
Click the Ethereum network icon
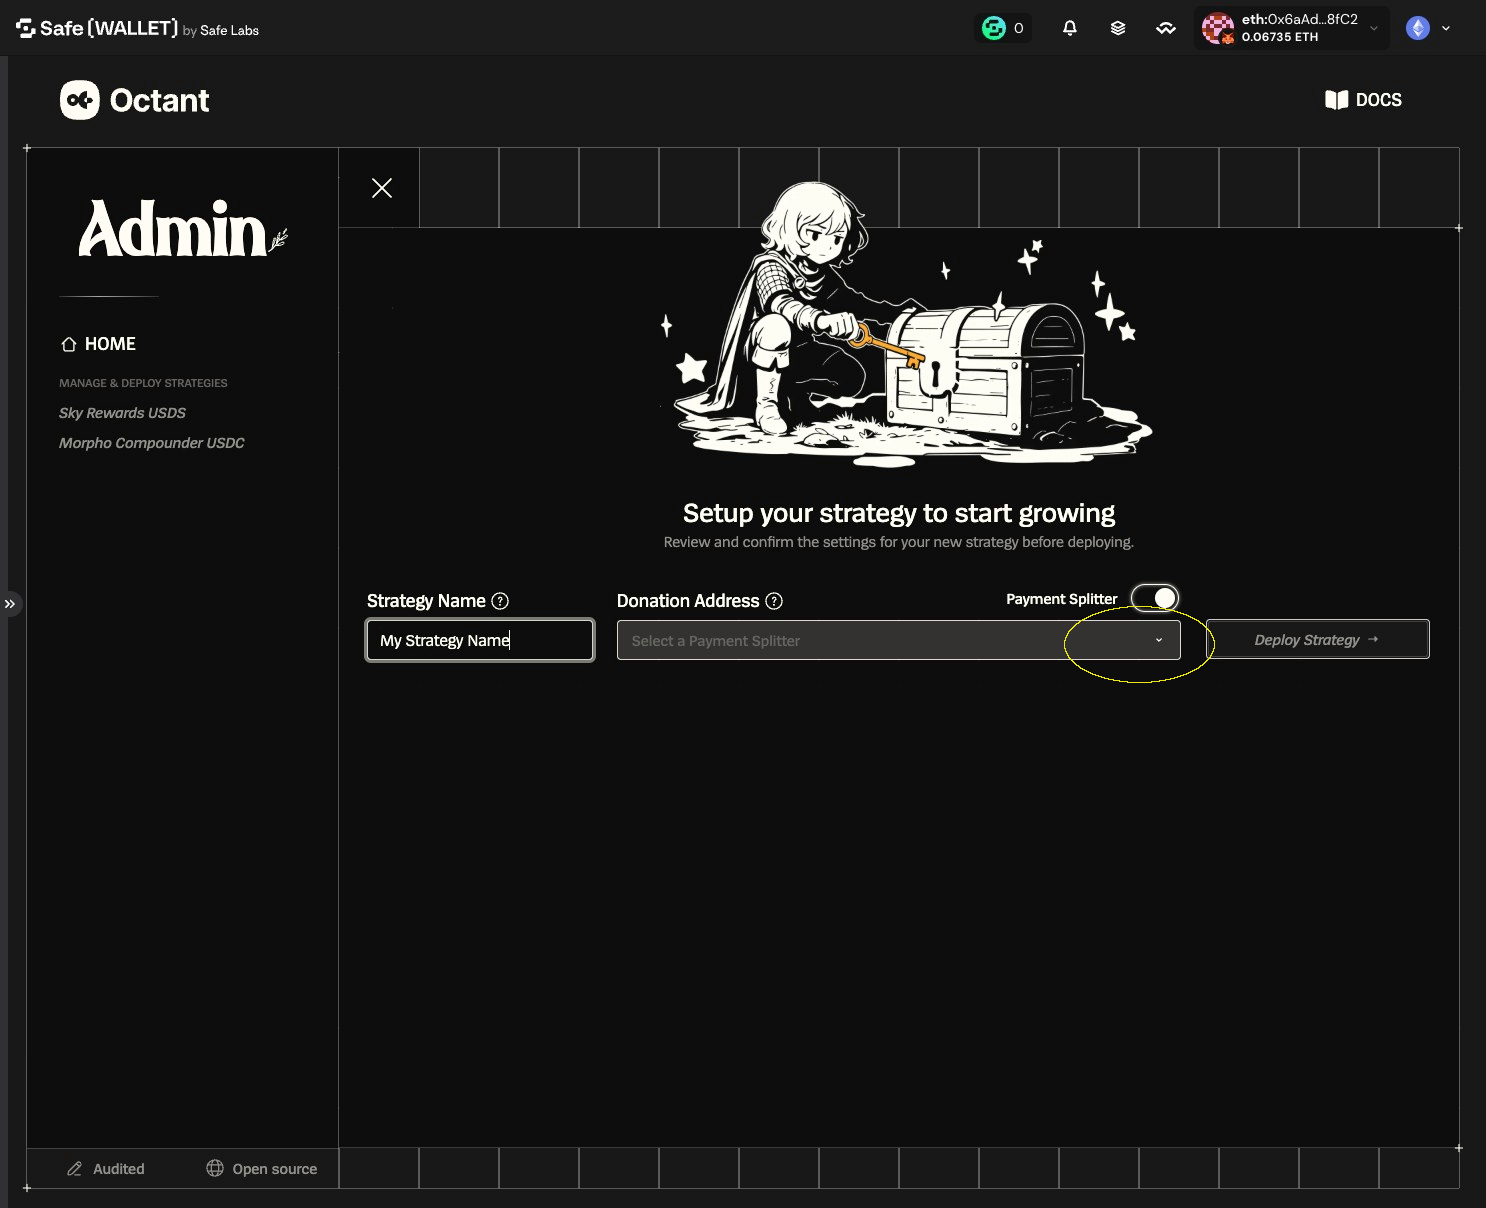click(1418, 28)
